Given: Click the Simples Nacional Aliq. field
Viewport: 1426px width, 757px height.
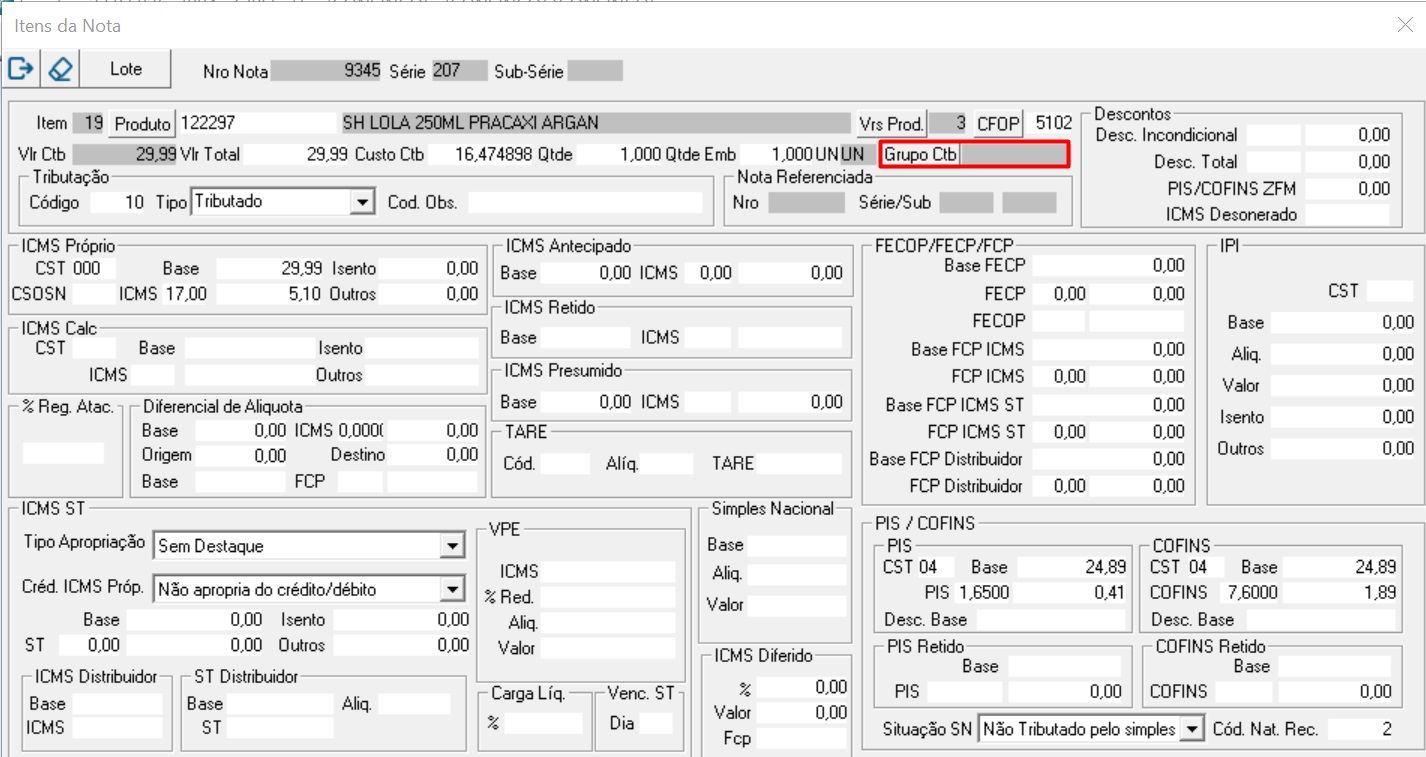Looking at the screenshot, I should (798, 574).
